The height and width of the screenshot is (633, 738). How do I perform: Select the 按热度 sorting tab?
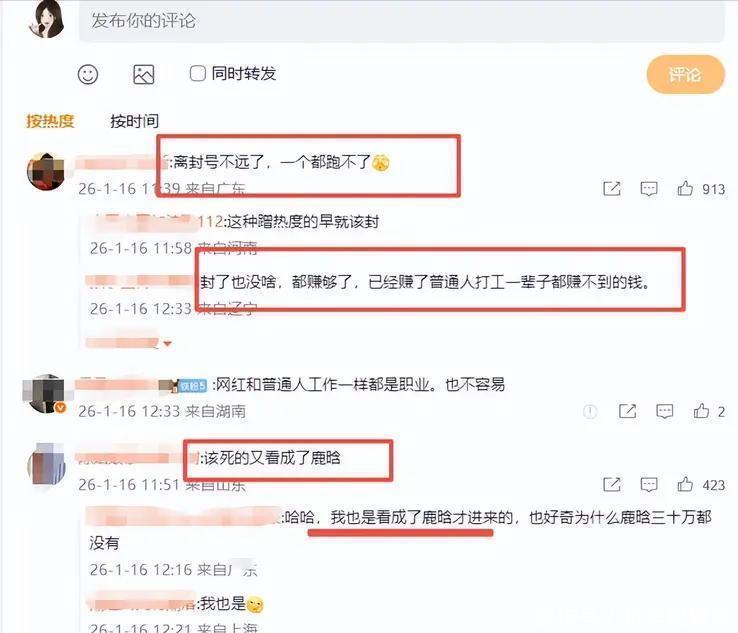pos(50,121)
